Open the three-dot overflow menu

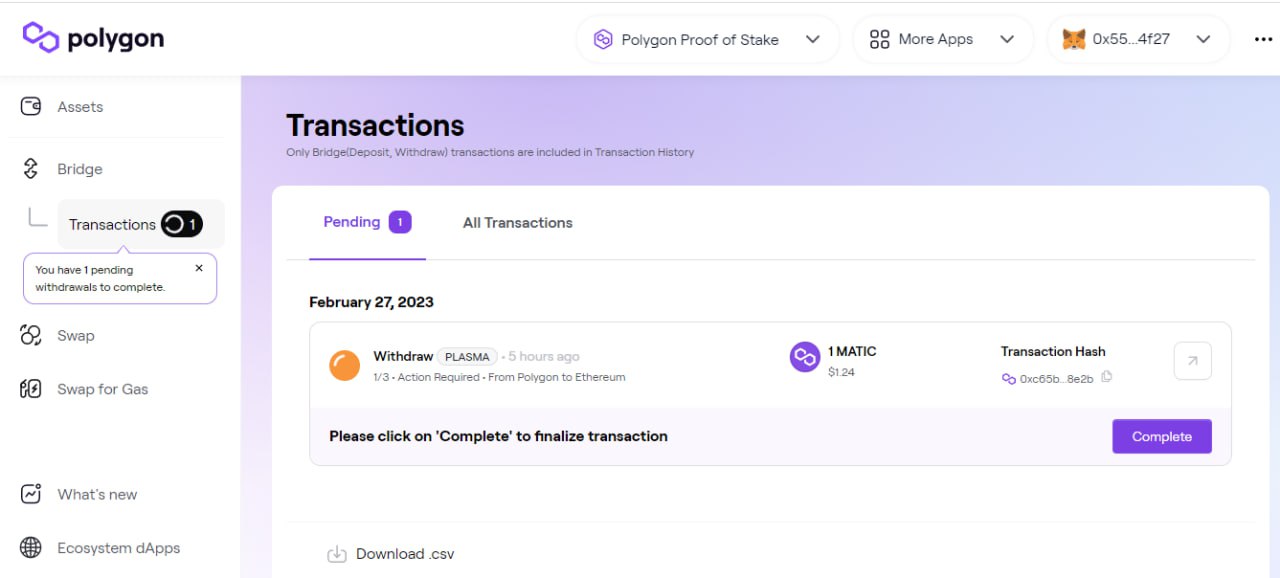[1263, 40]
